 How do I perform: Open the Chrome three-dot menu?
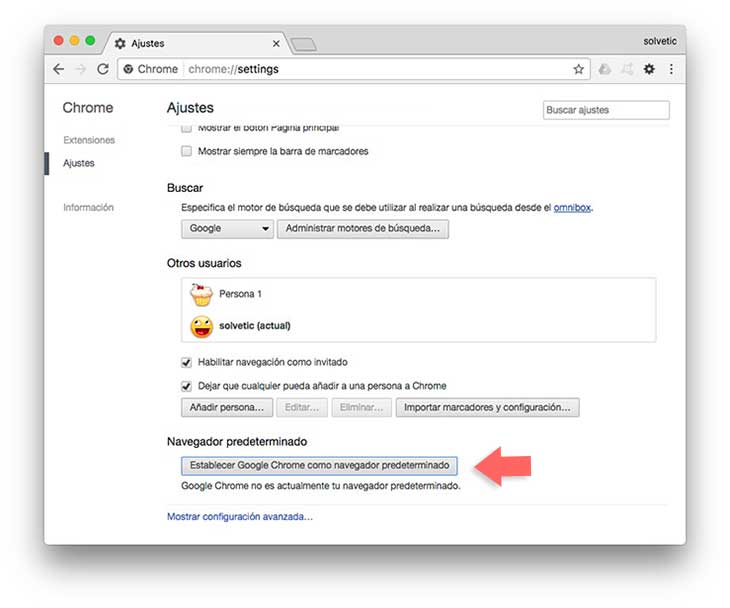coord(671,69)
